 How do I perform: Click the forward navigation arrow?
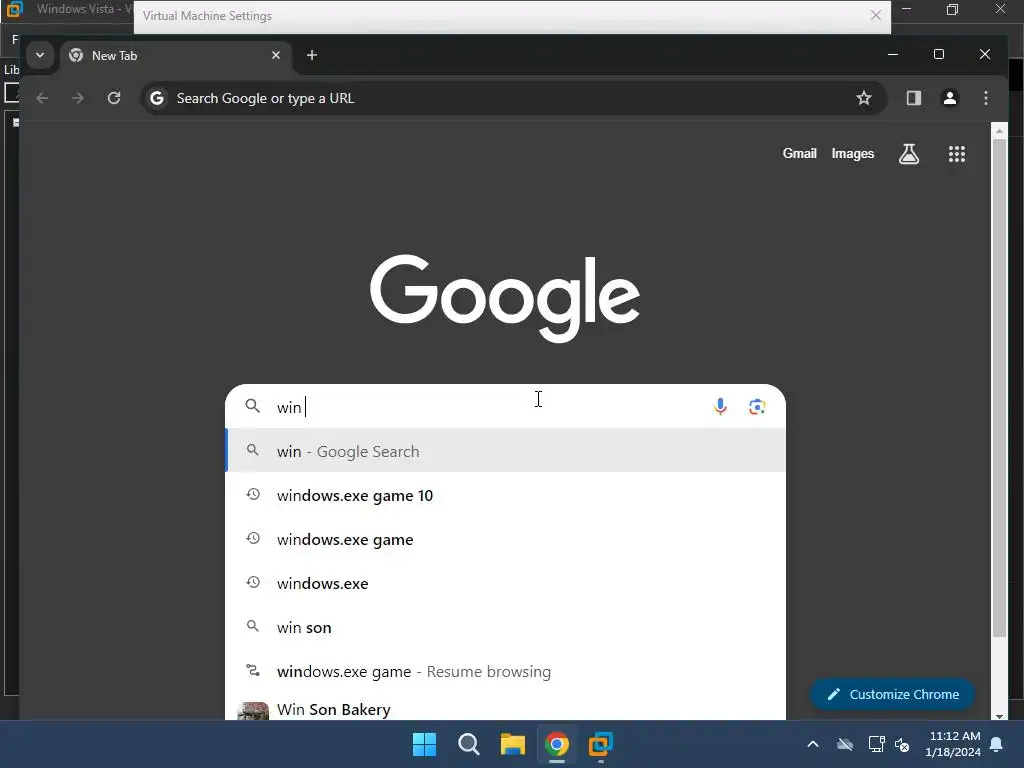[78, 98]
